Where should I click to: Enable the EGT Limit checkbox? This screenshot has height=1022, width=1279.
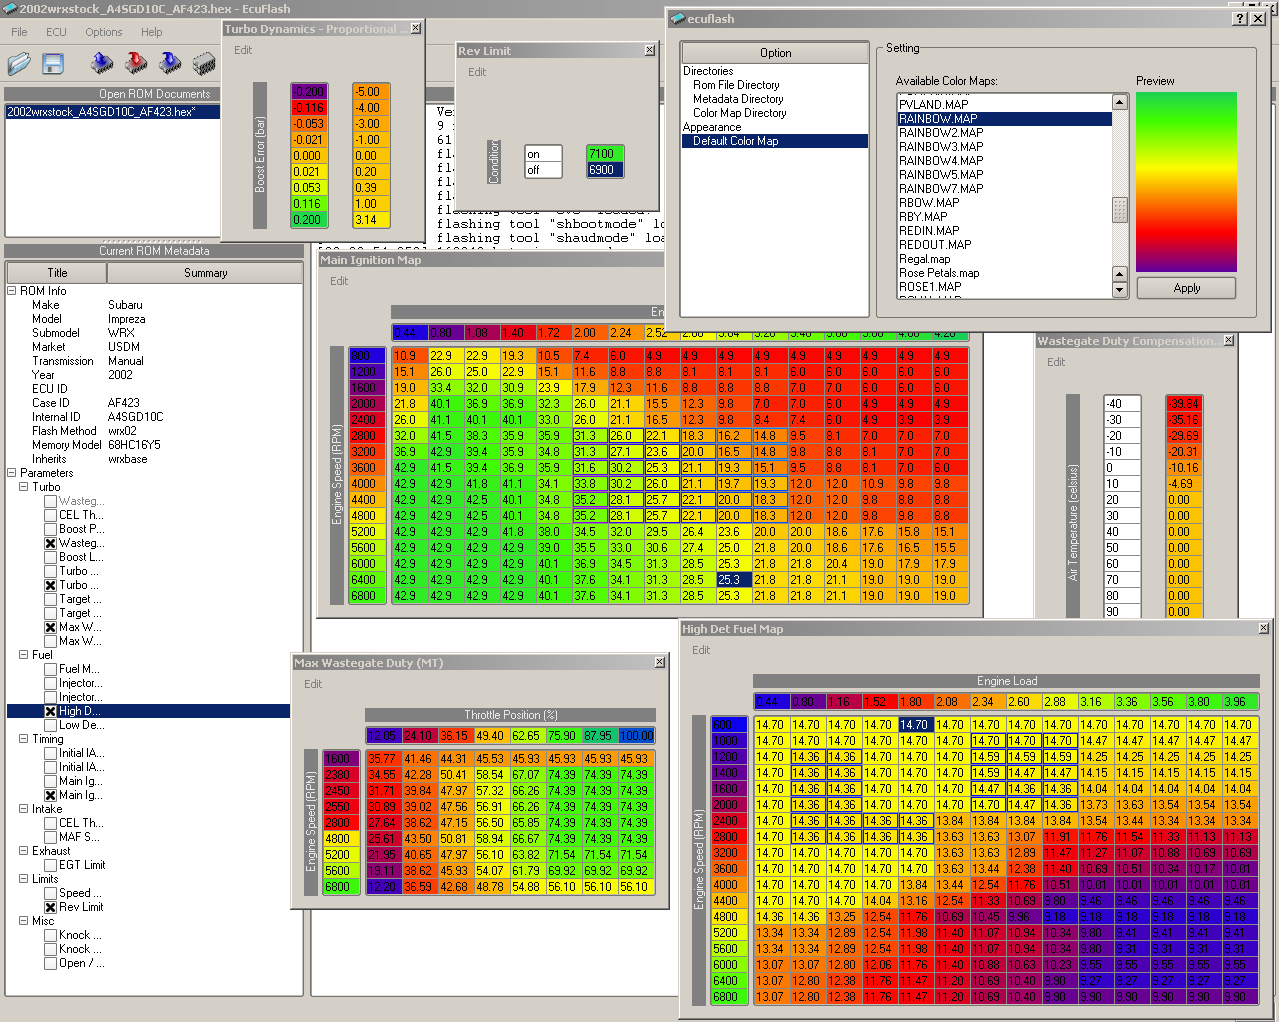(50, 865)
